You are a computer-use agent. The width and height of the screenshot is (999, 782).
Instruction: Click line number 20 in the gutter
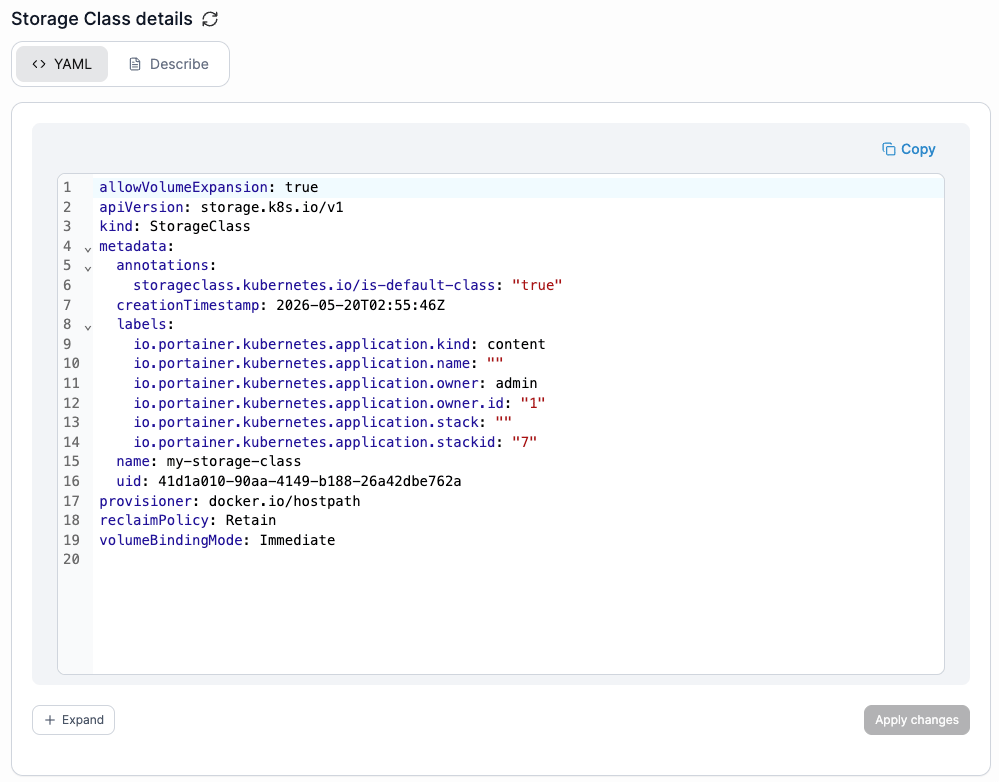coord(71,559)
